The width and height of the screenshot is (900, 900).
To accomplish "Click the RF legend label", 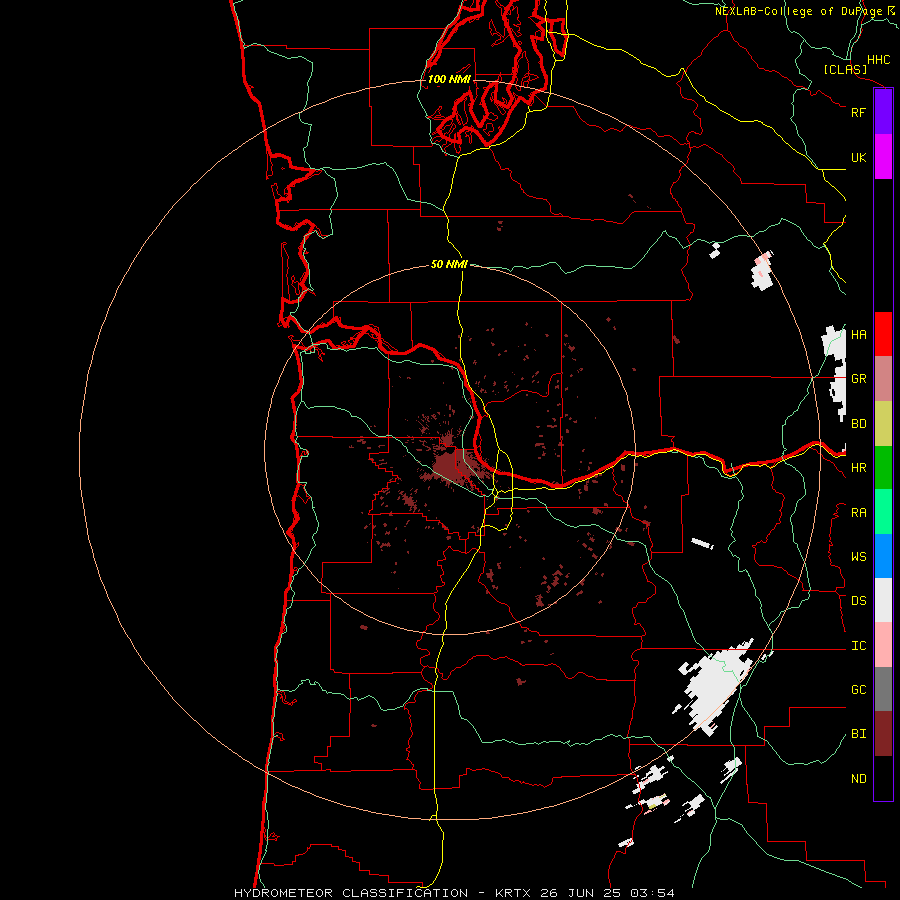I will click(x=858, y=112).
